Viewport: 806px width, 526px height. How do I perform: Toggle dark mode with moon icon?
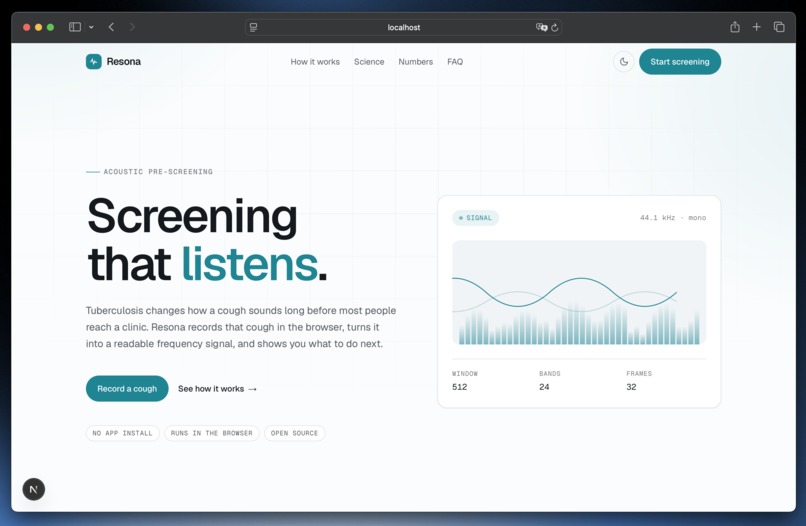pos(624,62)
